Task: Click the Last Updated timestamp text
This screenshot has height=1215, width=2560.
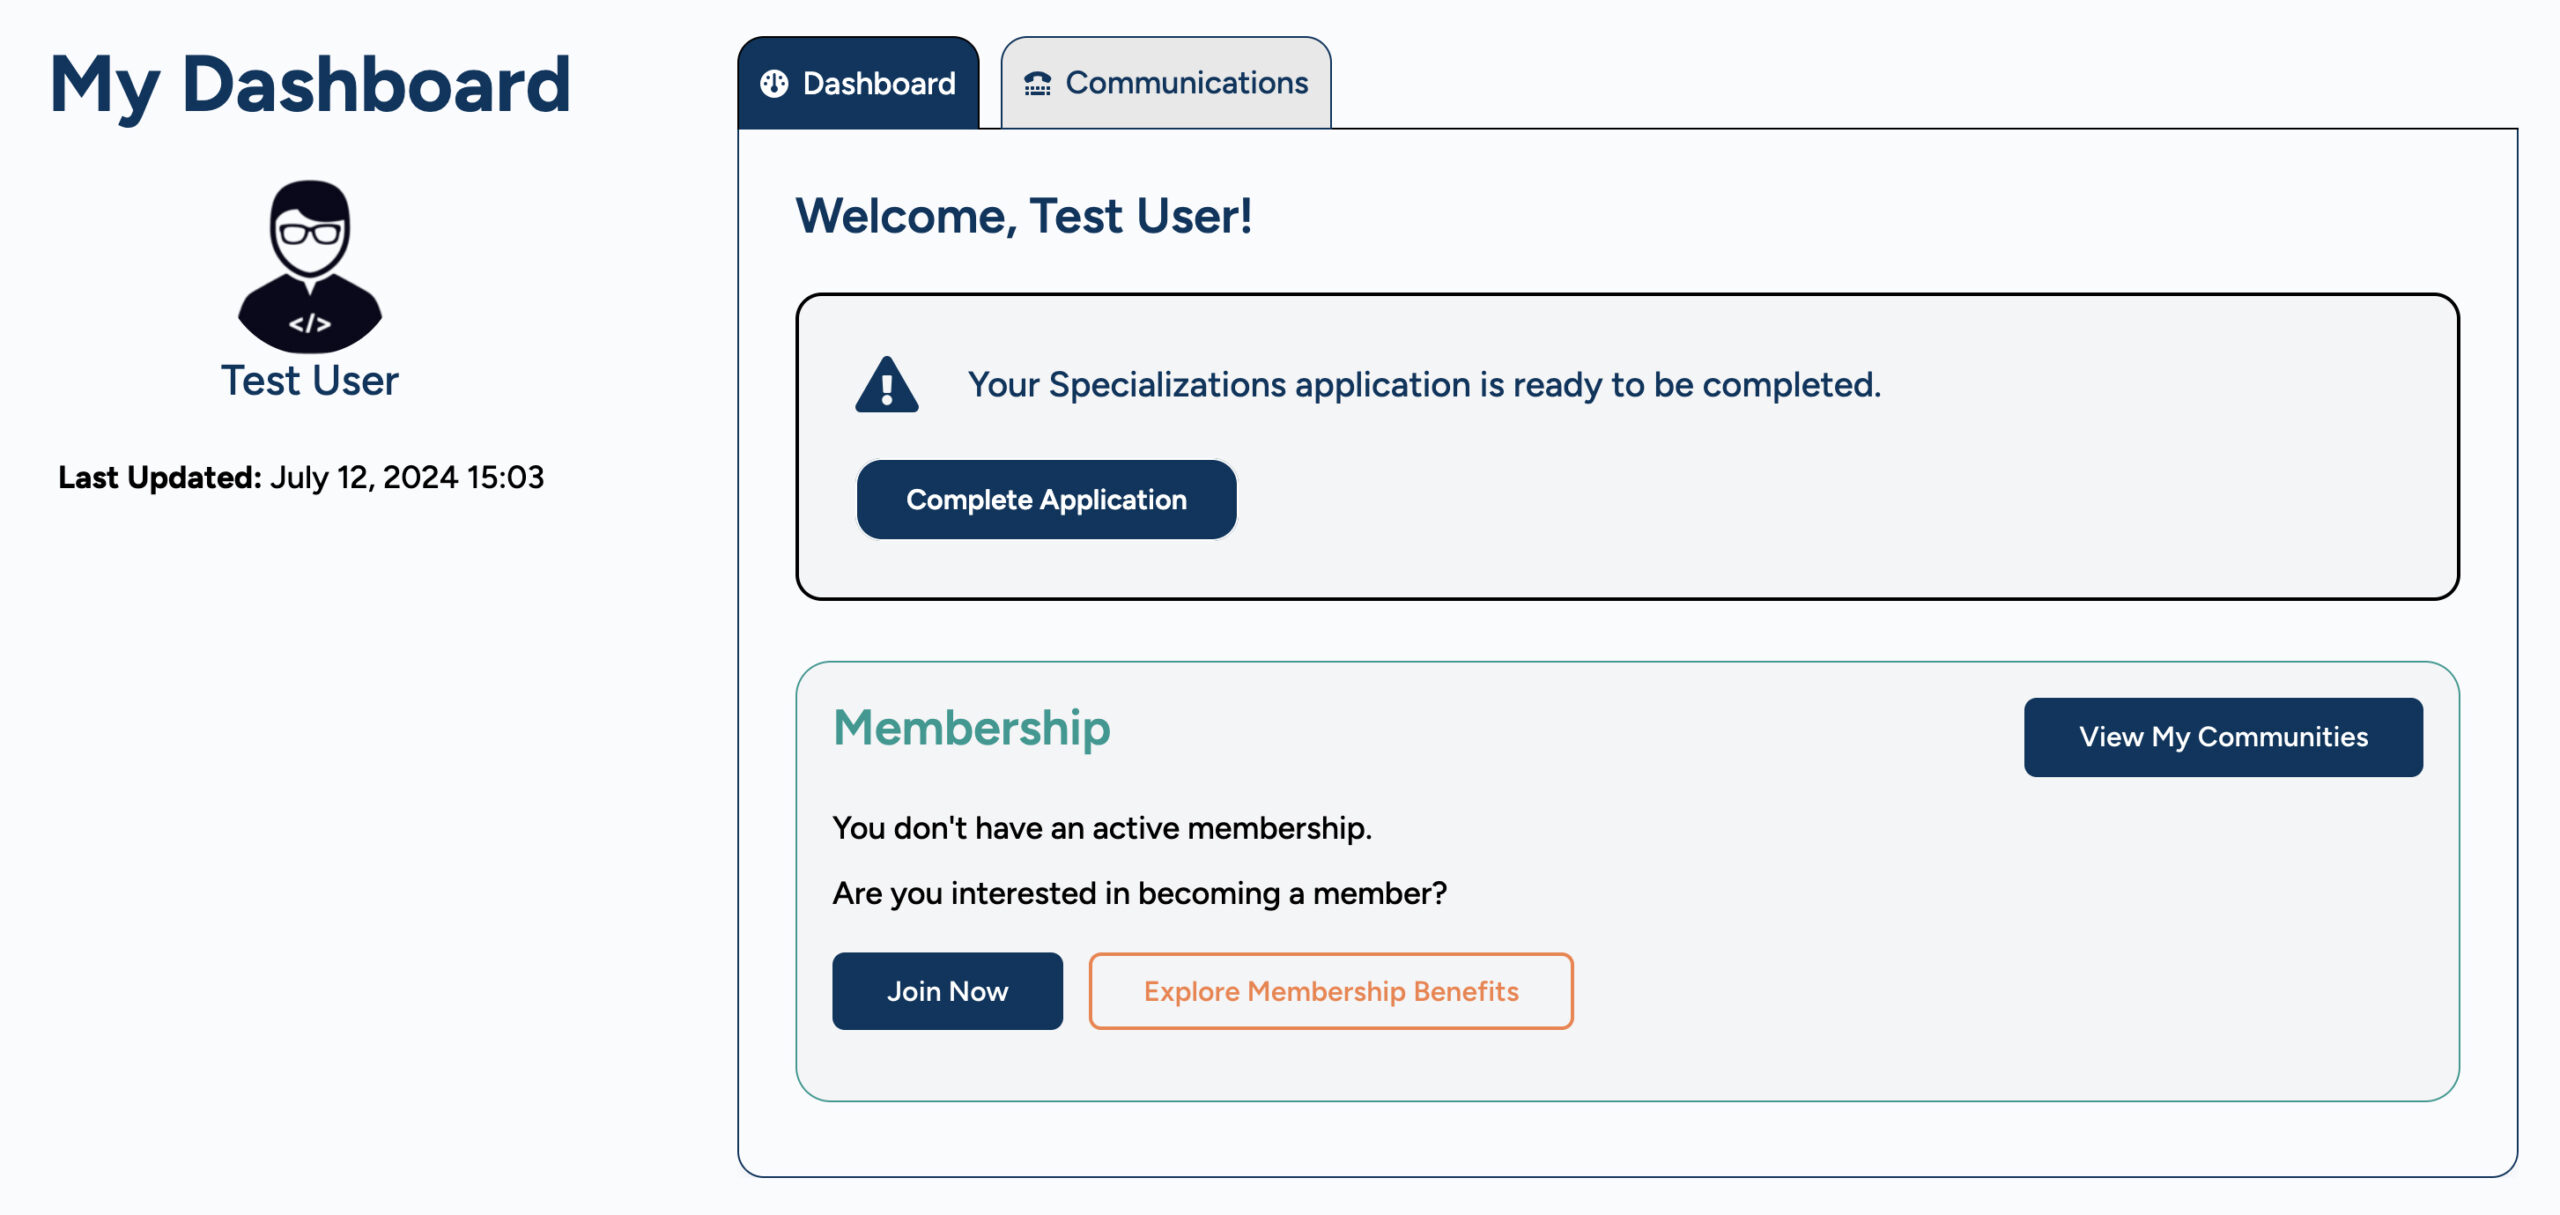Action: 301,477
